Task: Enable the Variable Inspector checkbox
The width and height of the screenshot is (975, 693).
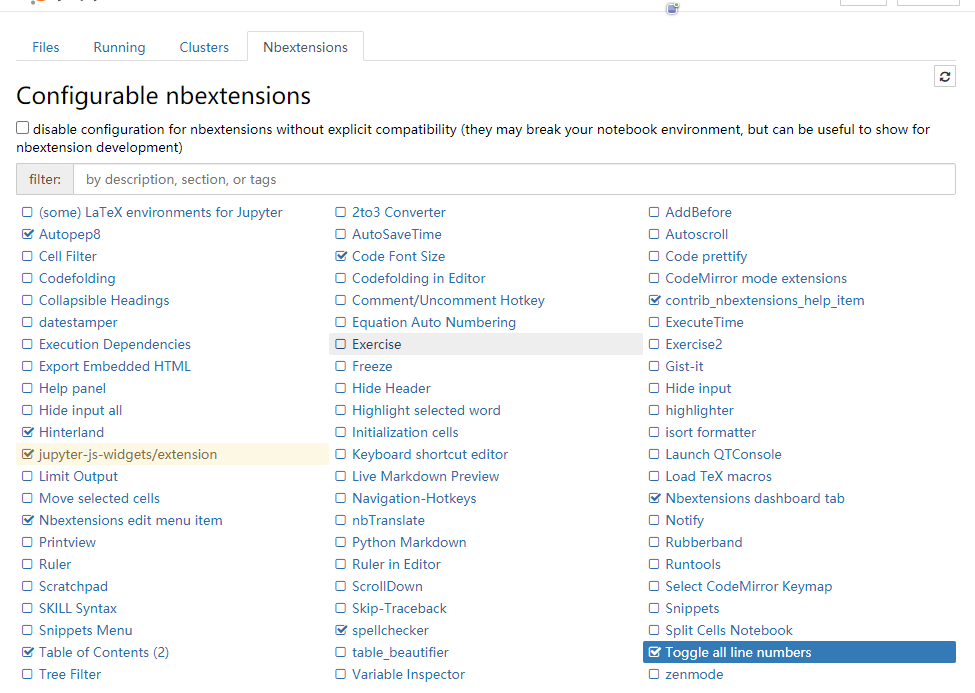Action: 341,675
